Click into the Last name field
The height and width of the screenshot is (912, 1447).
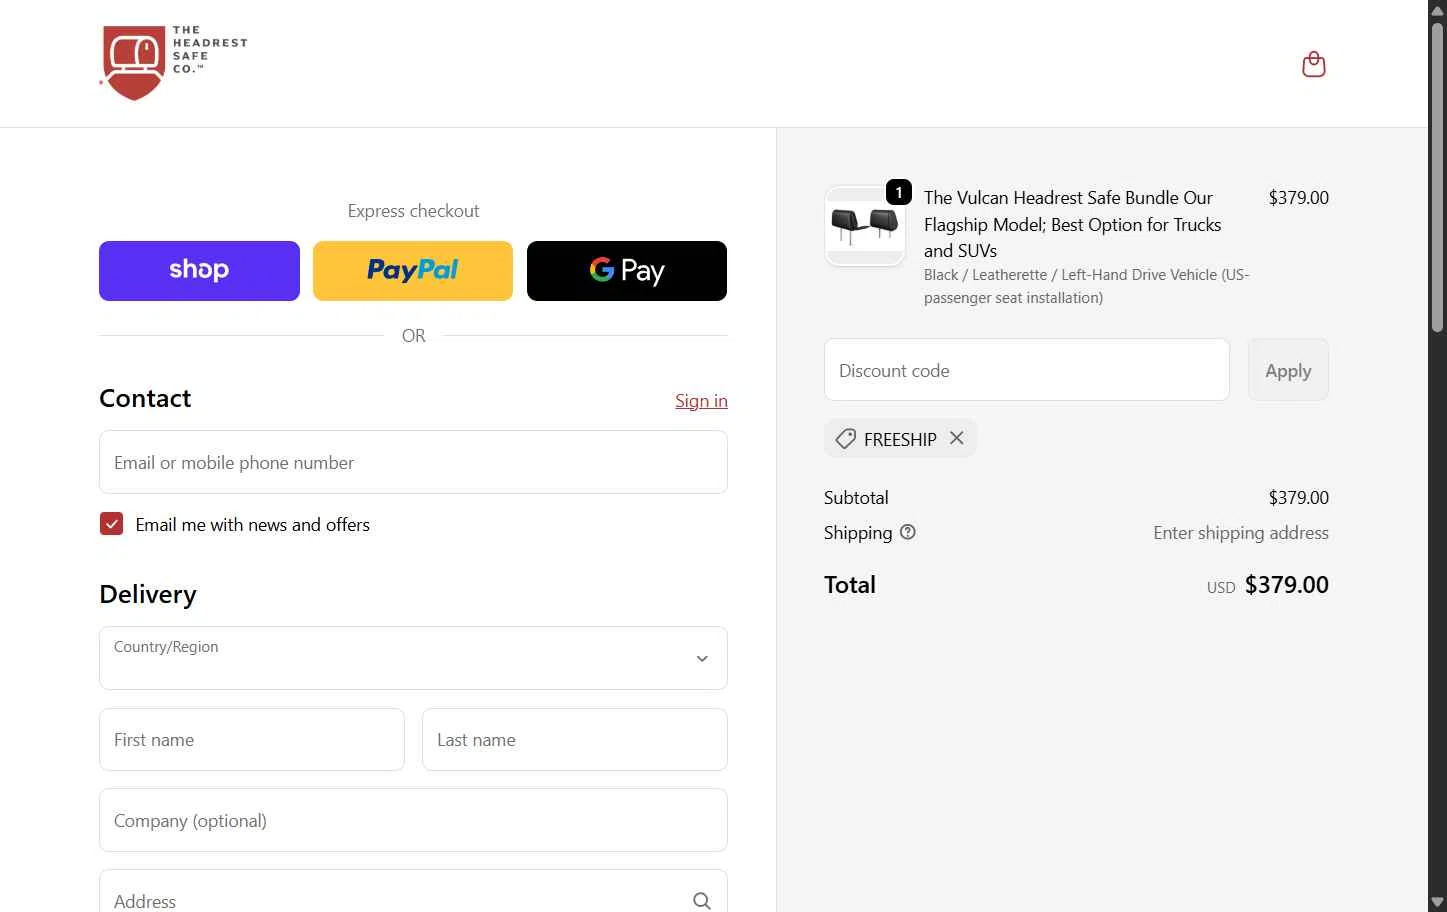click(x=575, y=740)
